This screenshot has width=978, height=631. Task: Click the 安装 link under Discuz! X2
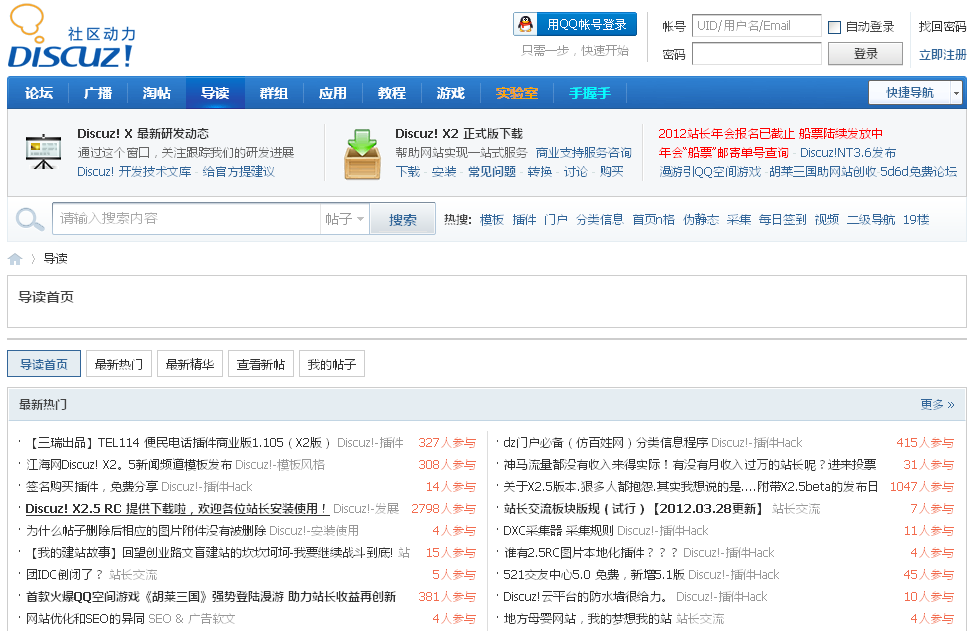444,171
